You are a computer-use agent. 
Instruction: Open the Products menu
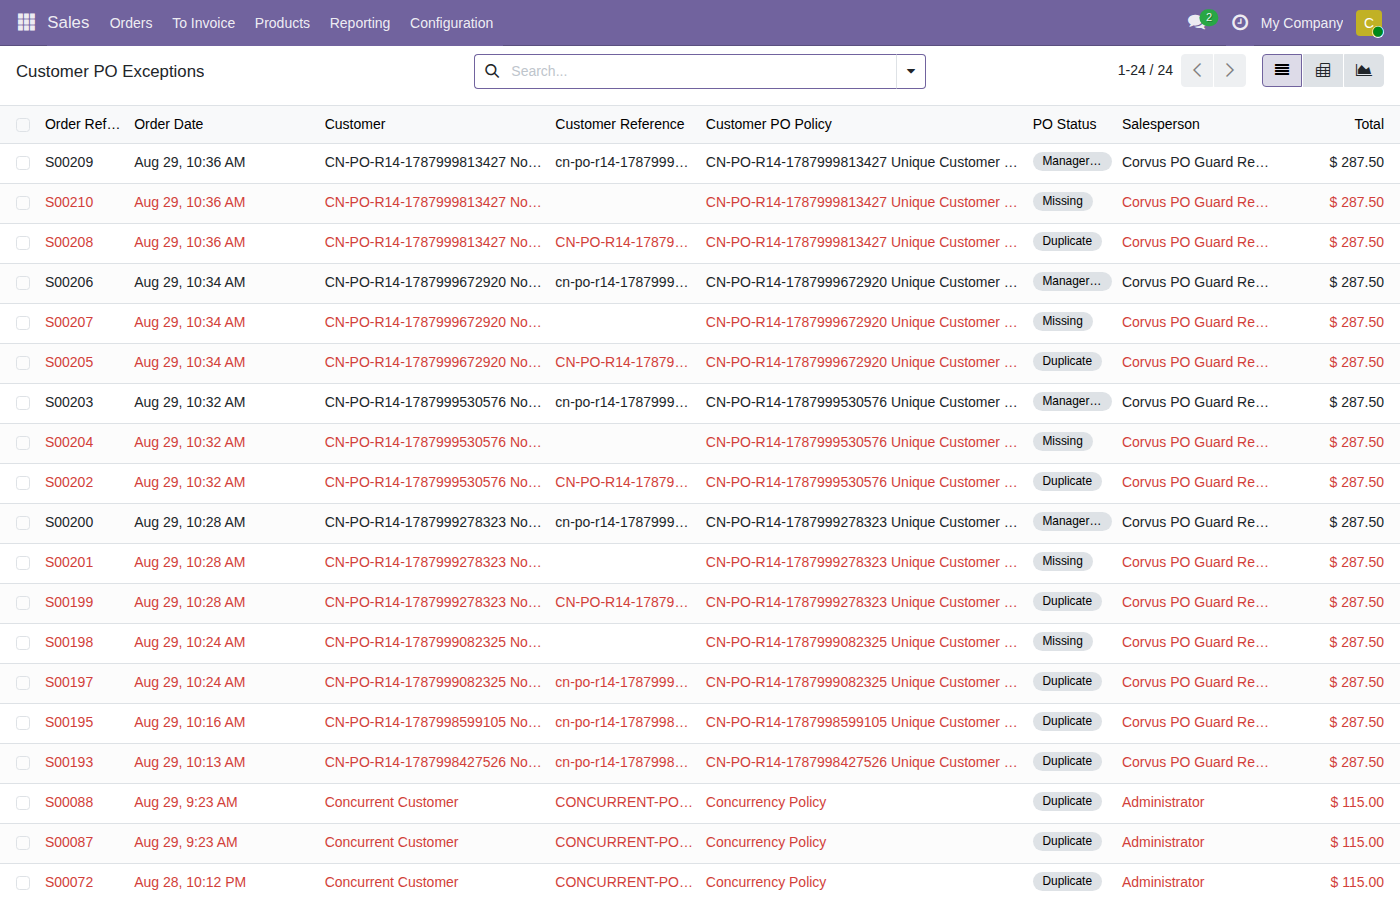click(282, 22)
